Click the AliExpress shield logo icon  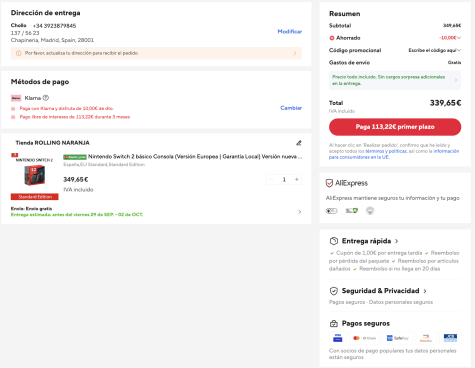coord(329,183)
